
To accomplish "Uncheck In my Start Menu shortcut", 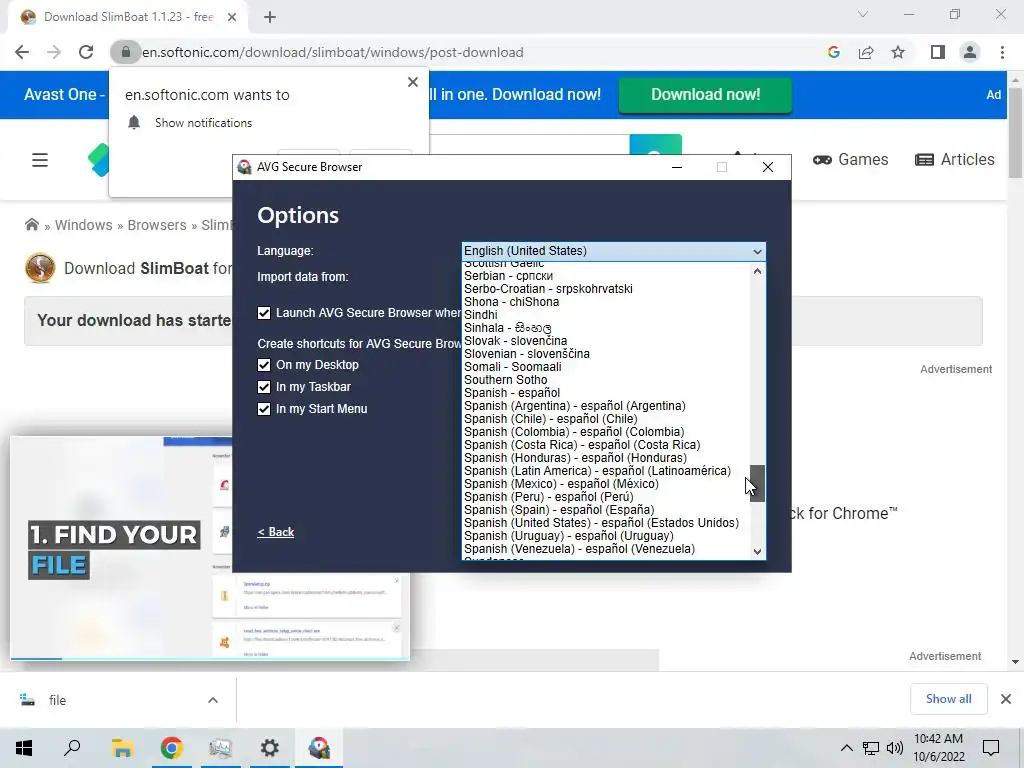I will pyautogui.click(x=264, y=409).
